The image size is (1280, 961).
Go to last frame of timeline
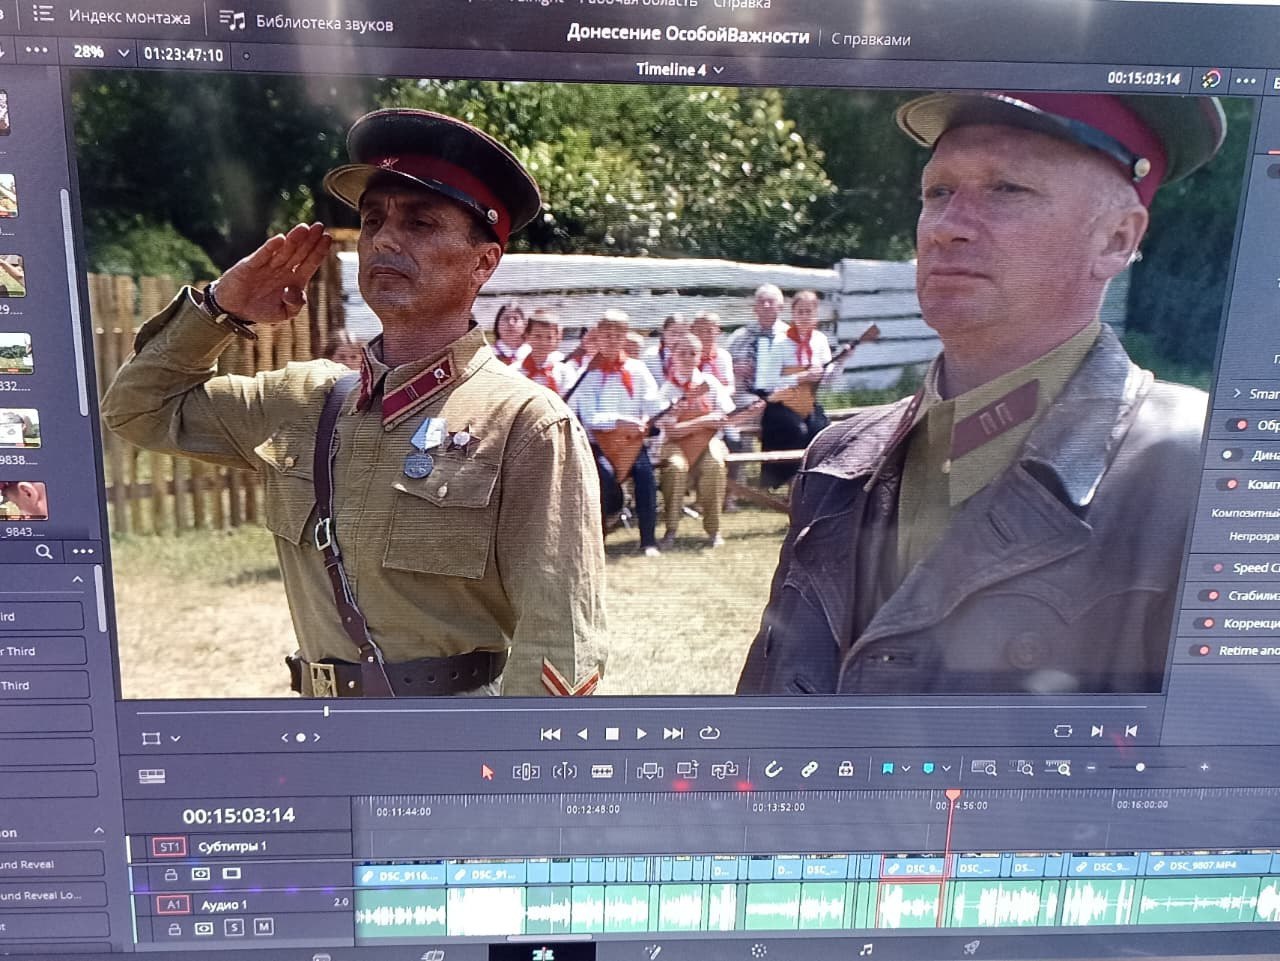point(674,734)
